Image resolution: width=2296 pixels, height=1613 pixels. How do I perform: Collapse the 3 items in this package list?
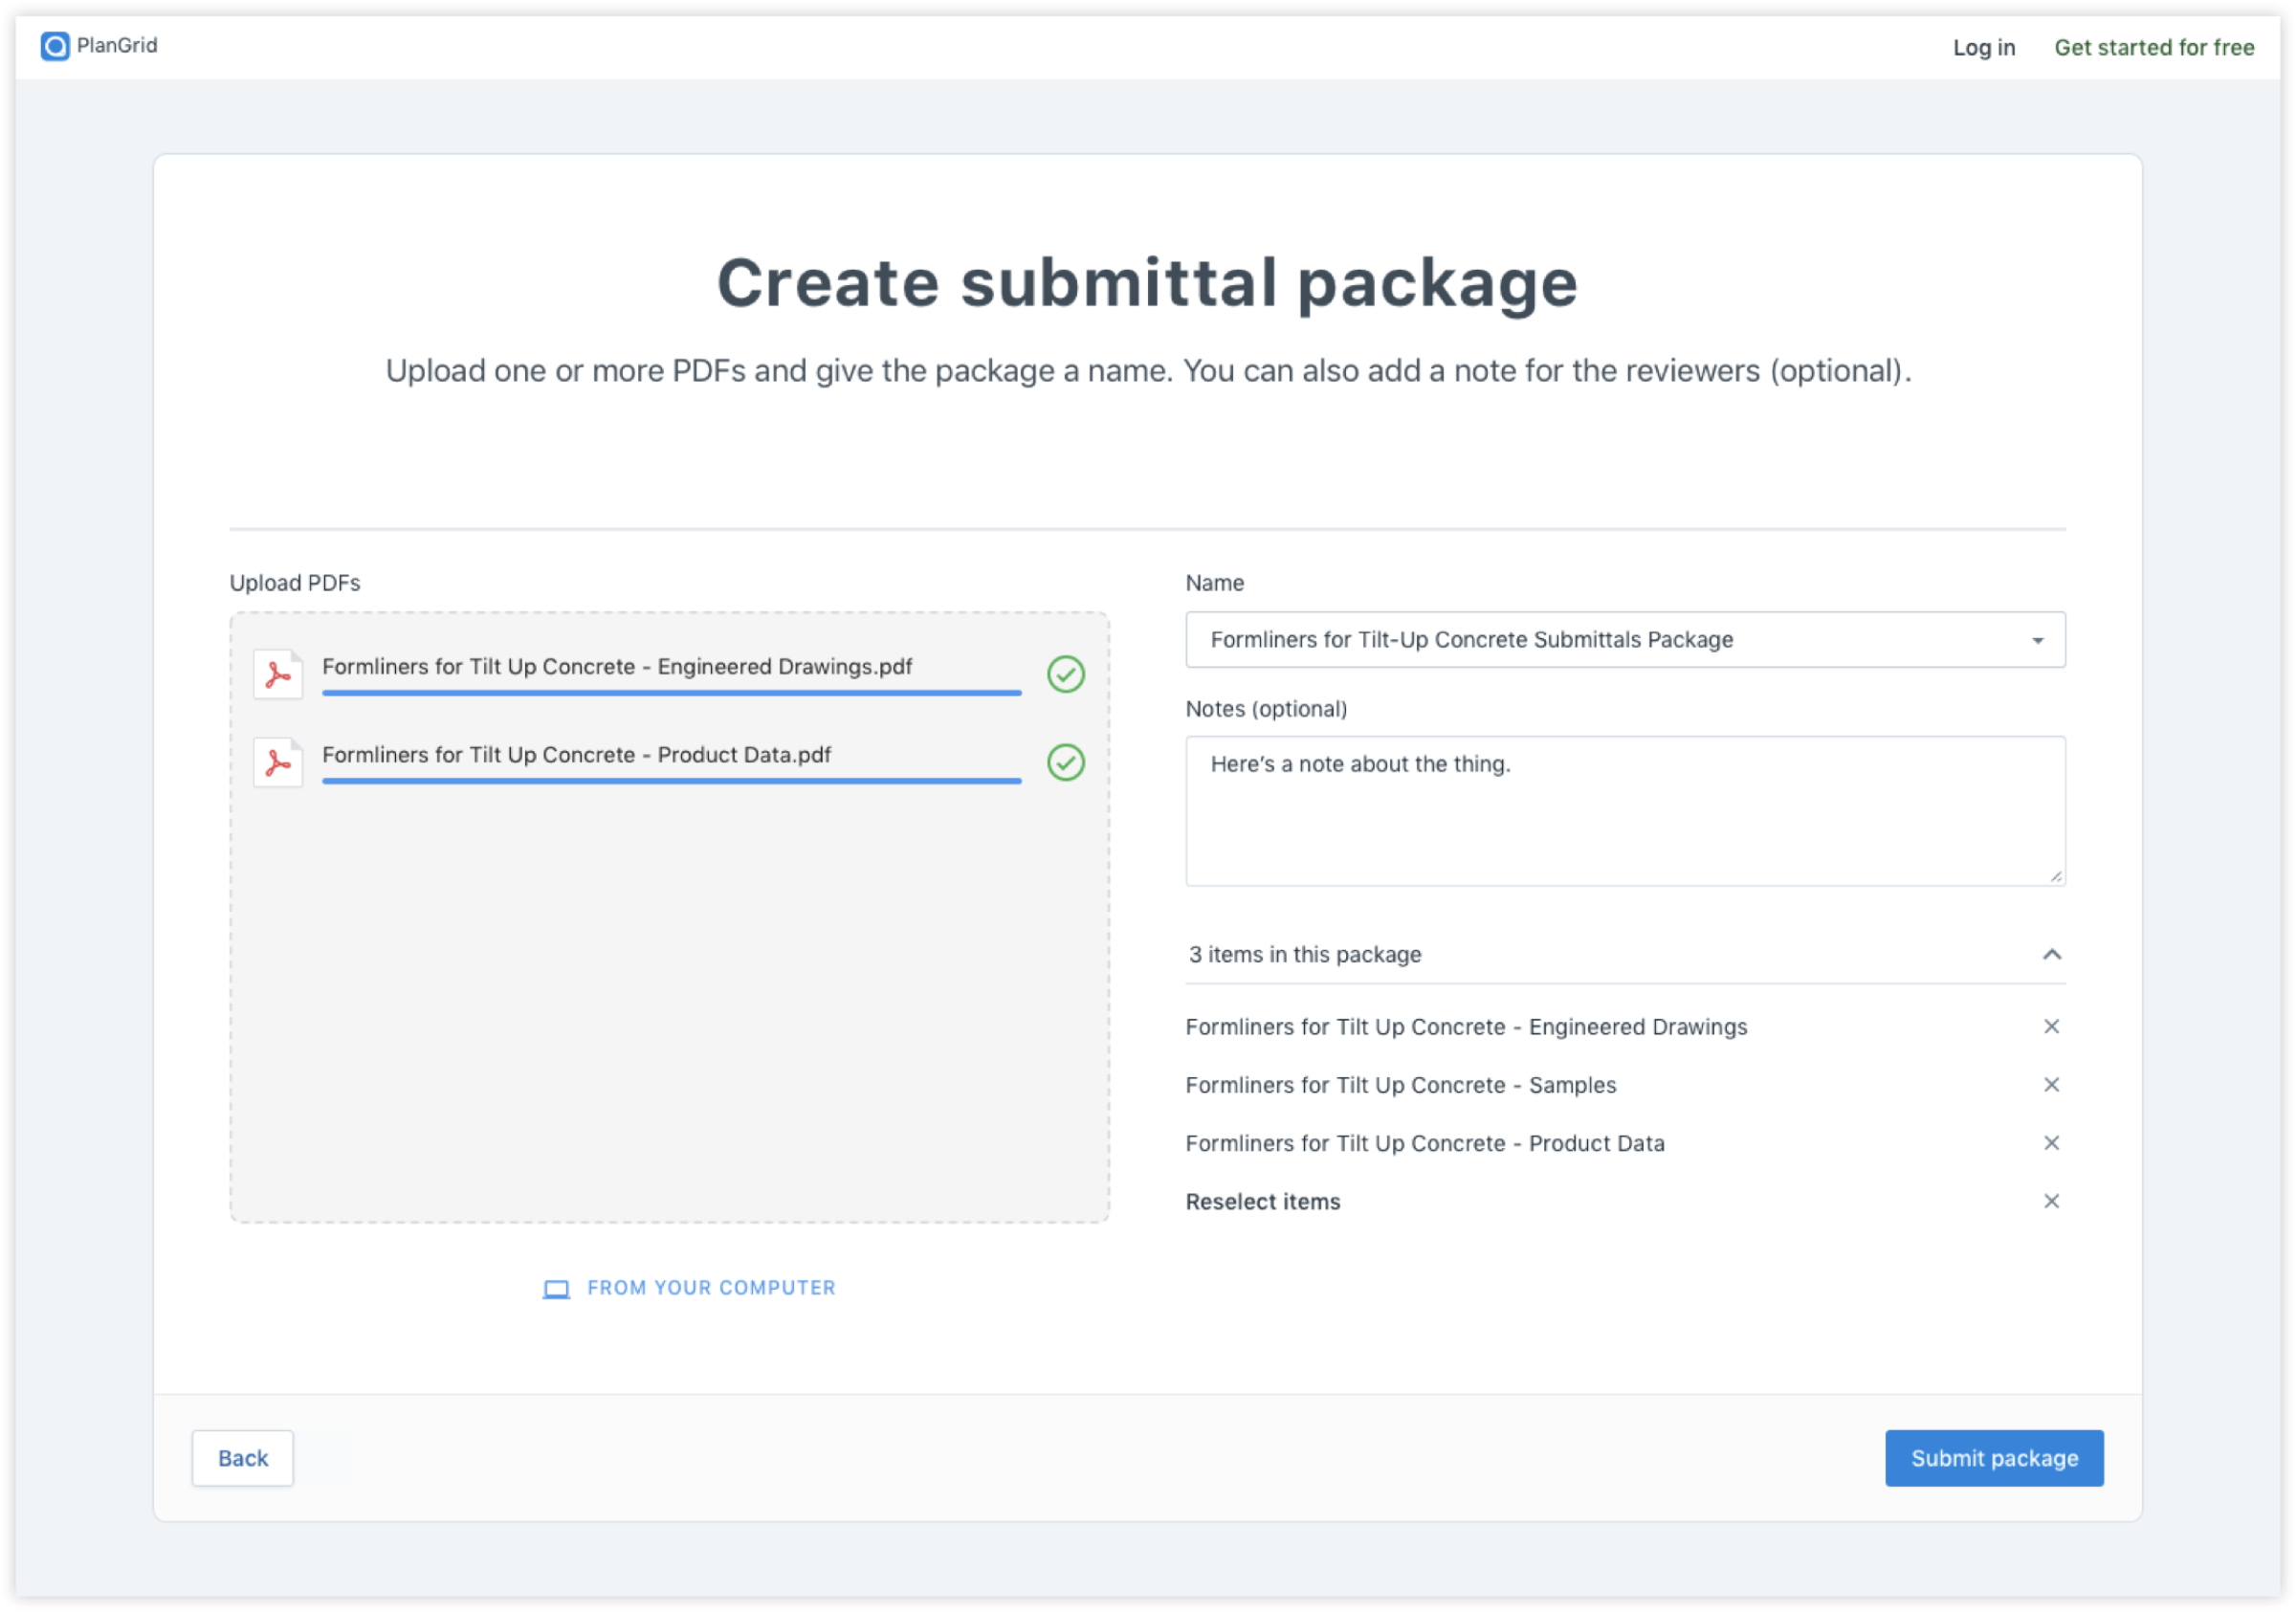pyautogui.click(x=2053, y=954)
